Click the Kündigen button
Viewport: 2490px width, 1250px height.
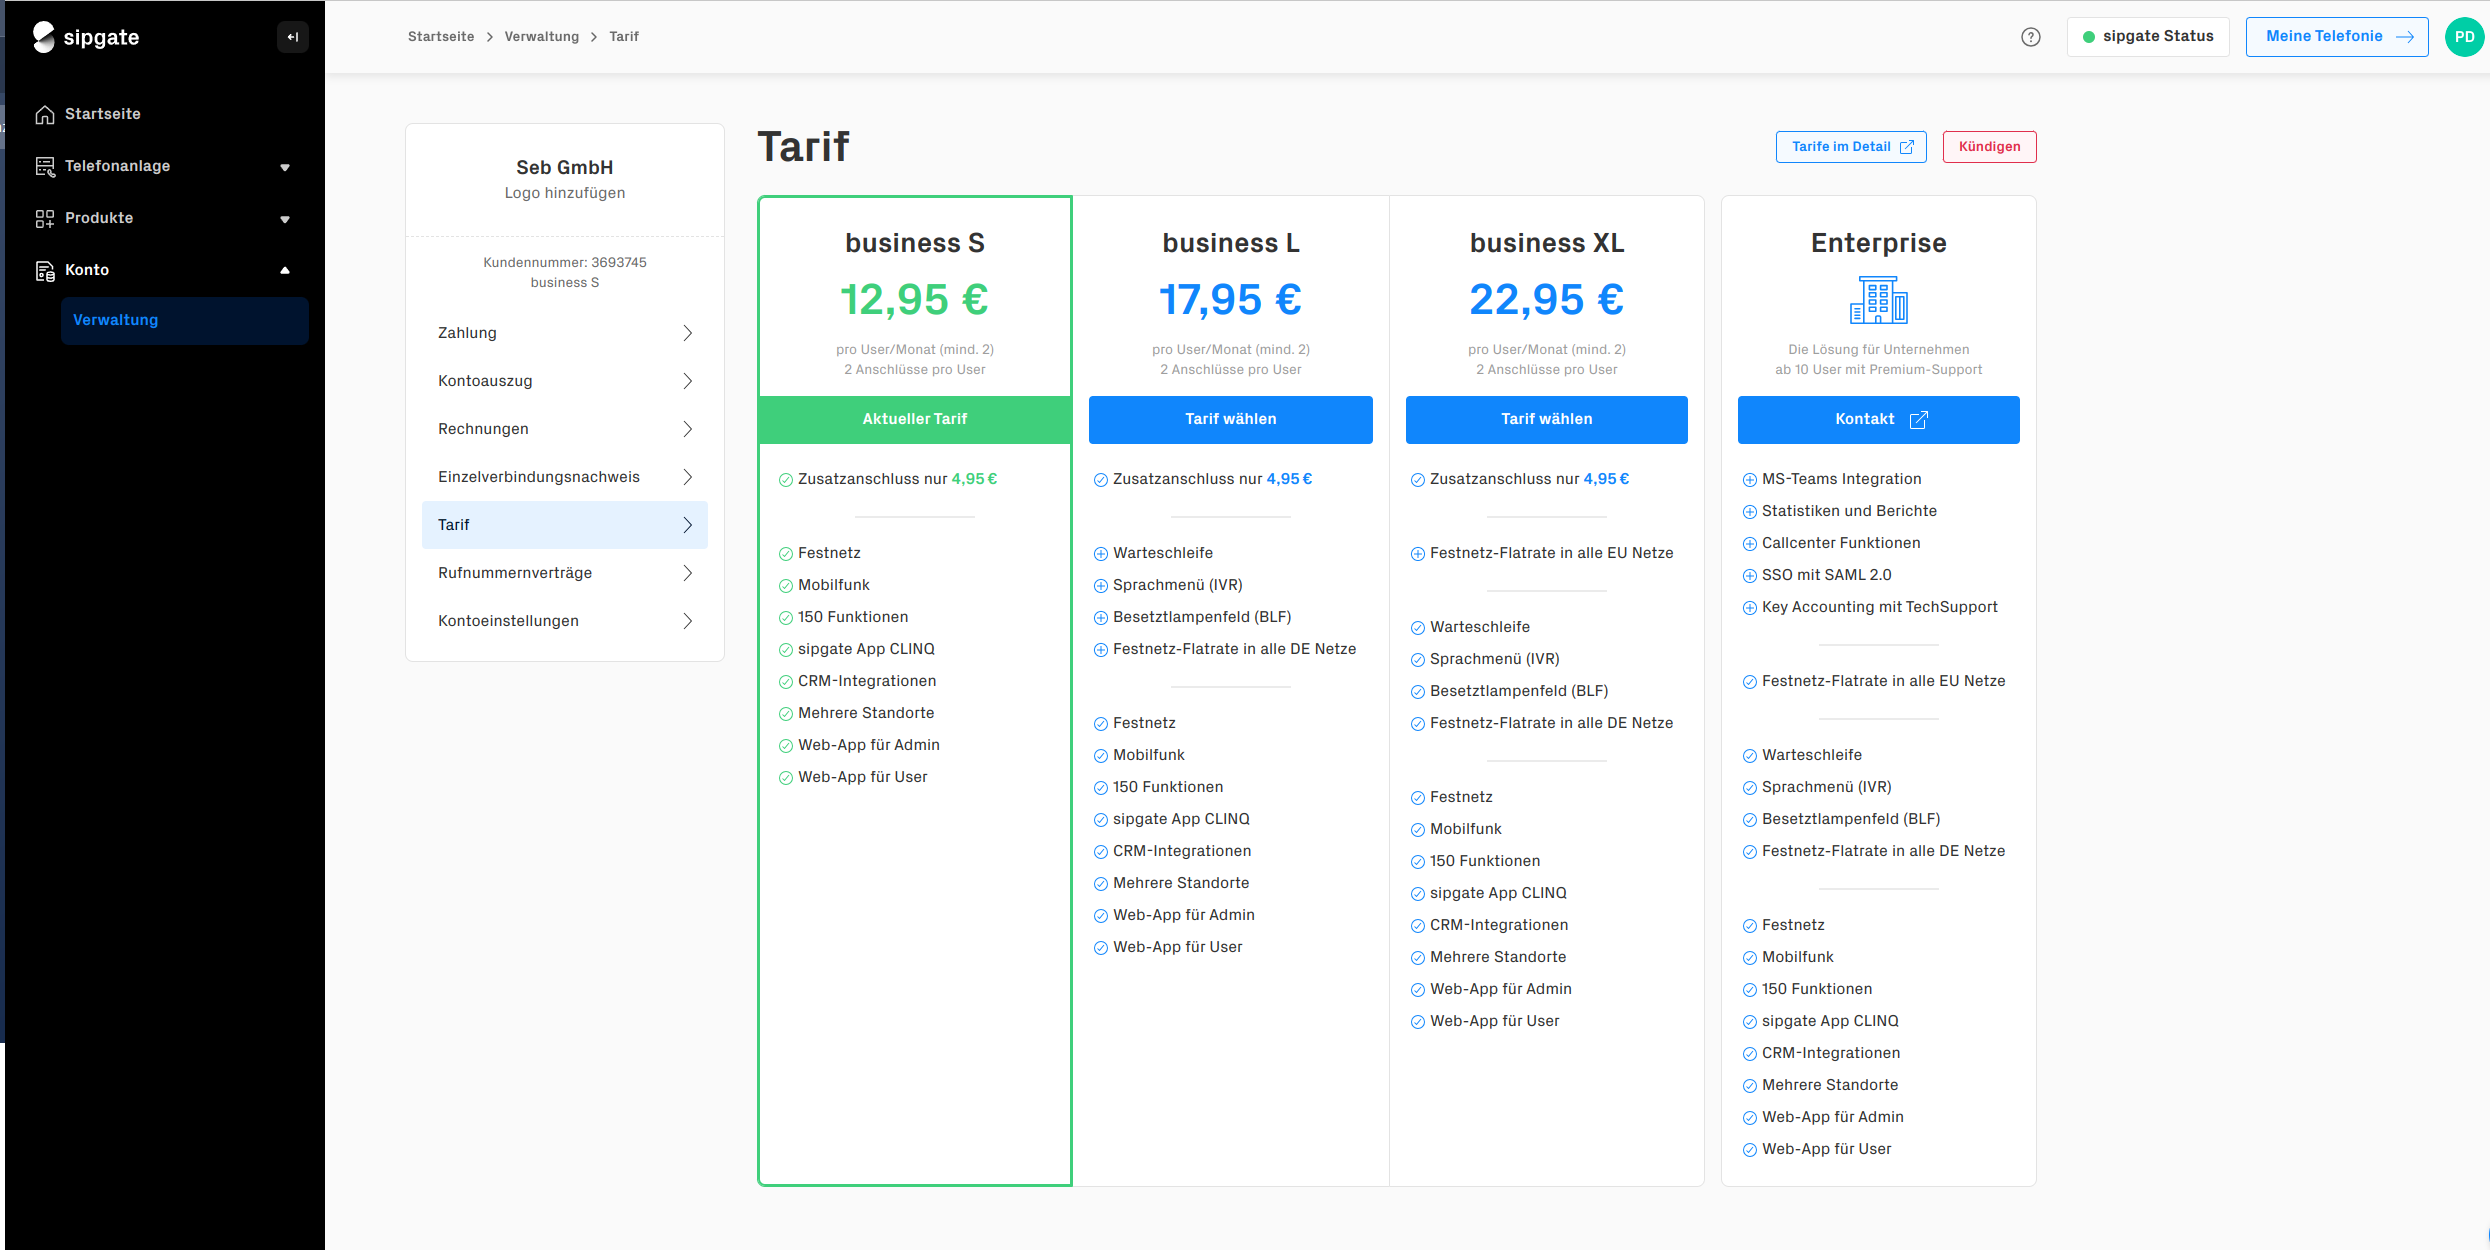pyautogui.click(x=1989, y=147)
